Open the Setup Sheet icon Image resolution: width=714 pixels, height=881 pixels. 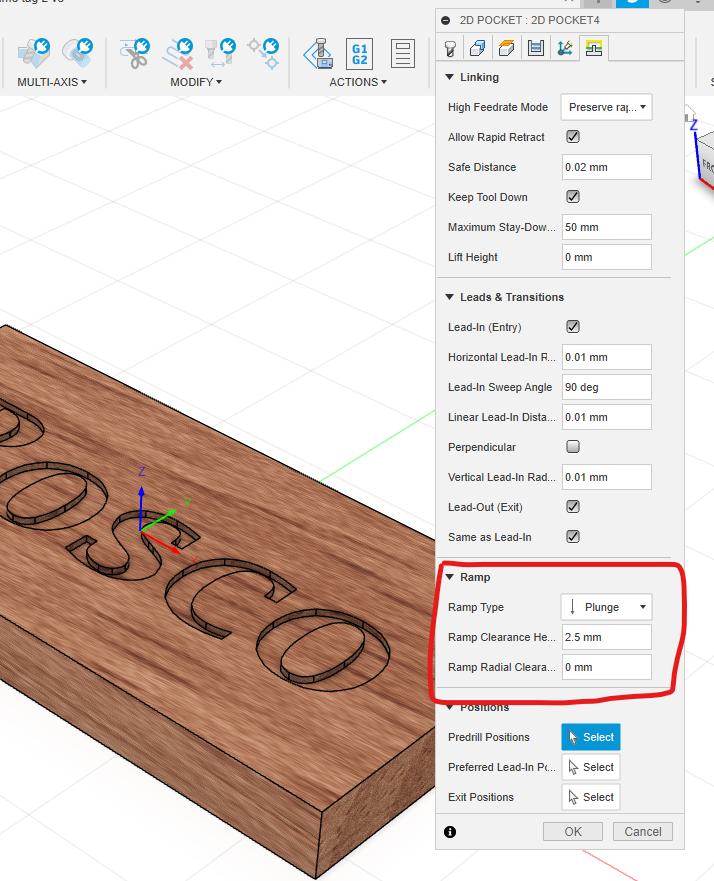(403, 54)
